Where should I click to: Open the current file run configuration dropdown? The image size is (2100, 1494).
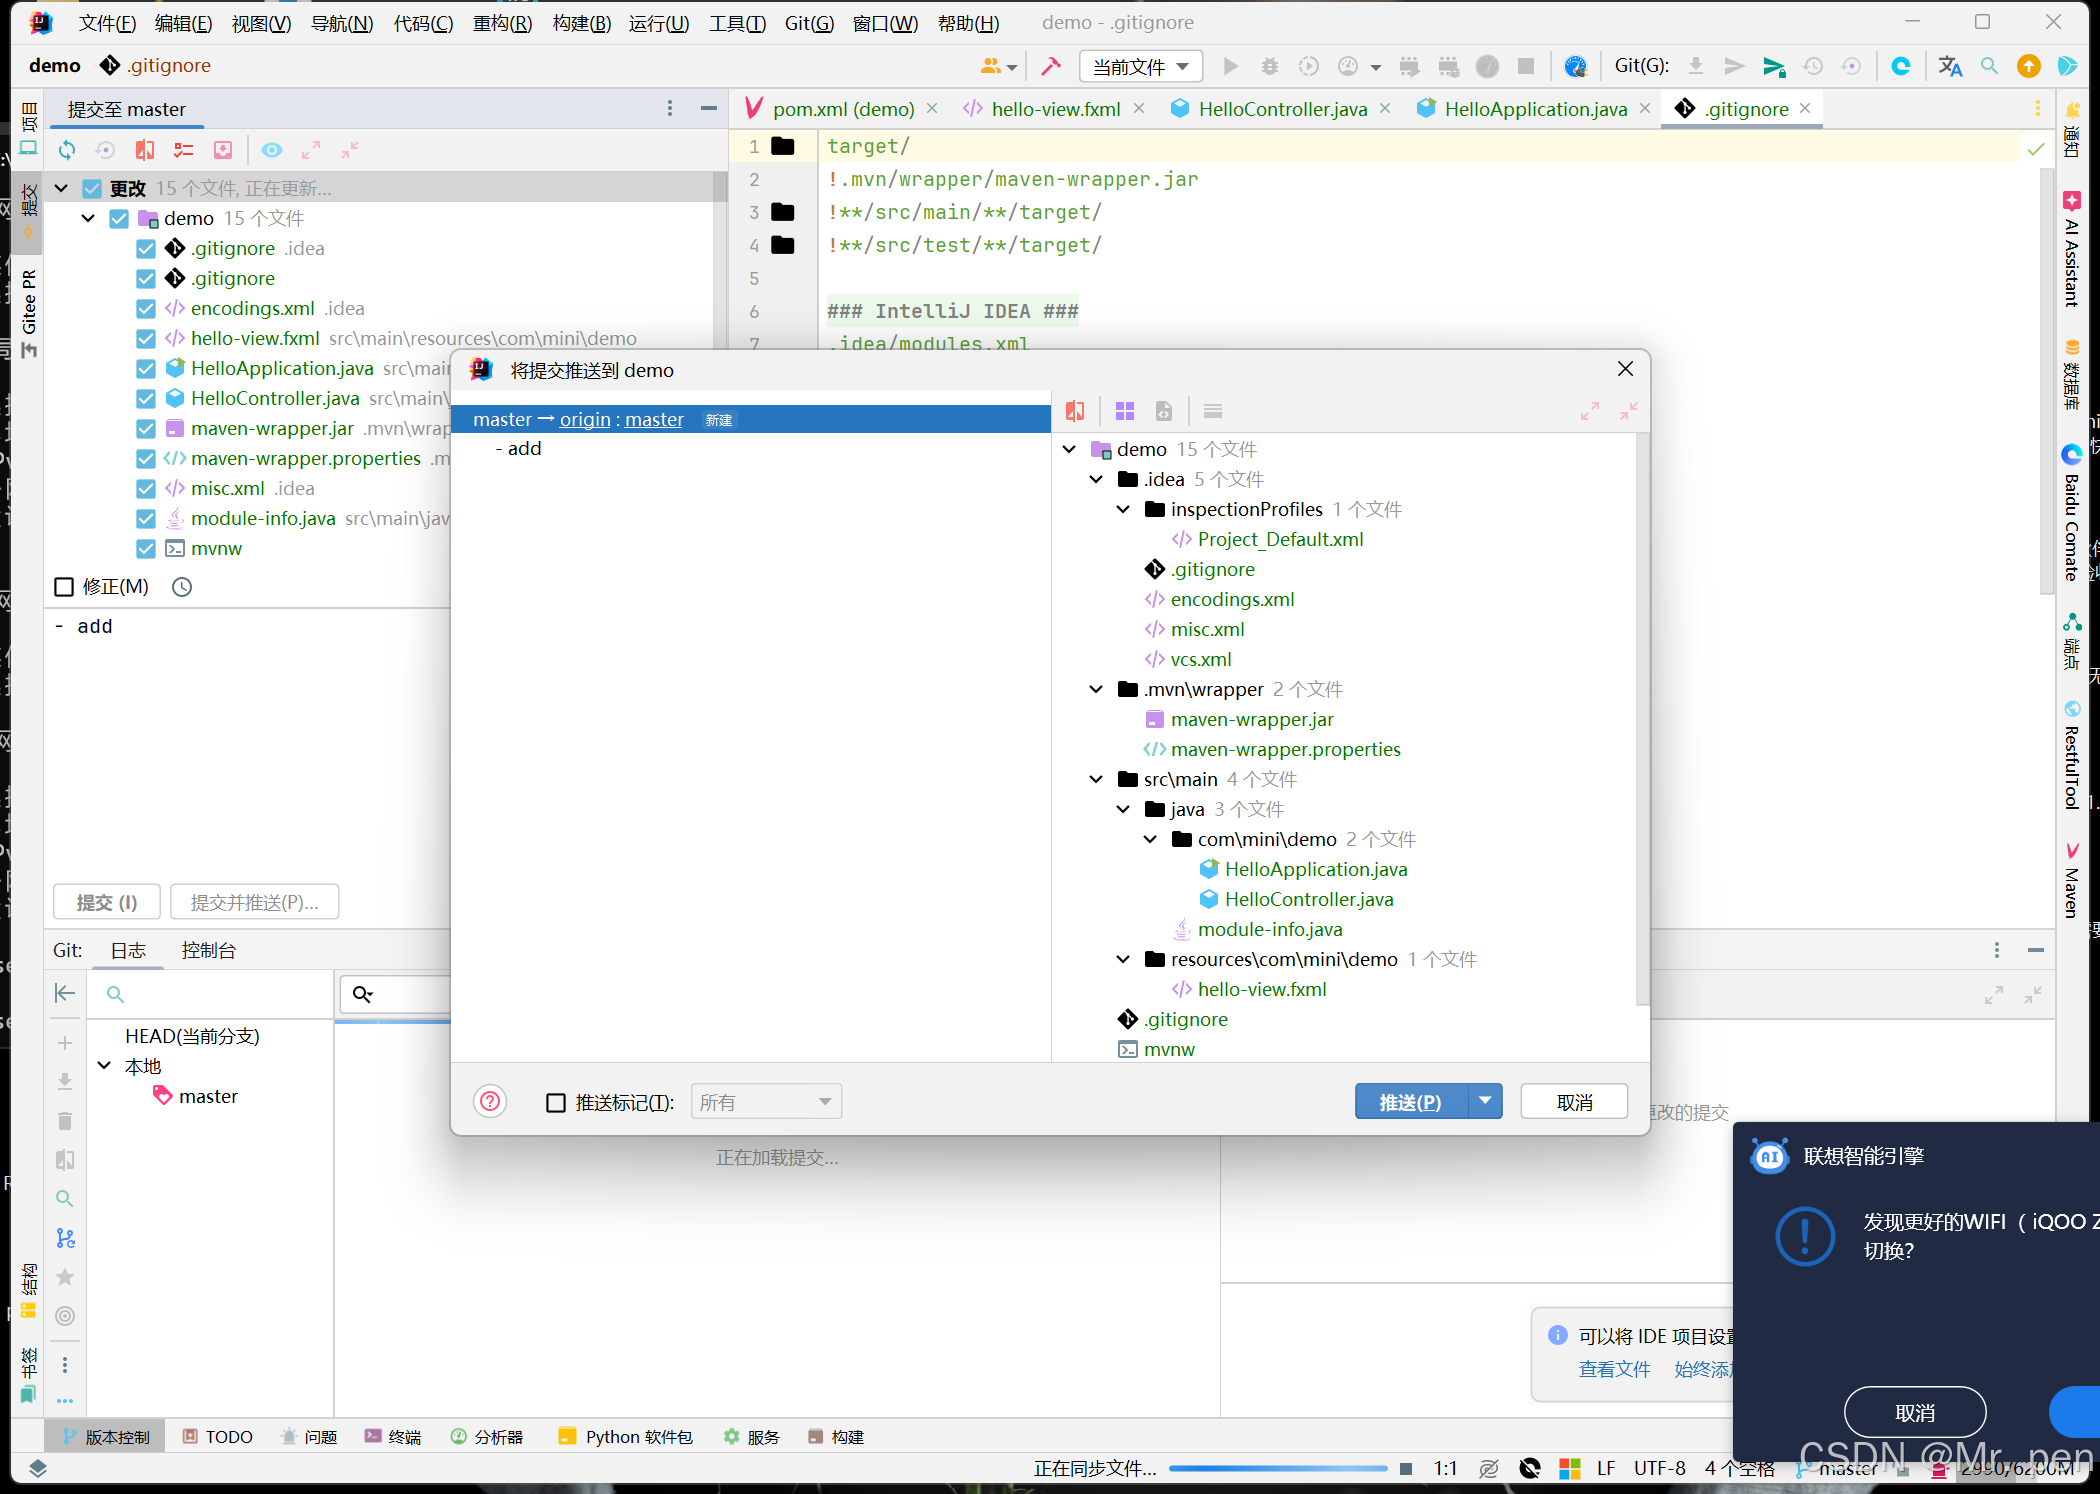[1140, 66]
